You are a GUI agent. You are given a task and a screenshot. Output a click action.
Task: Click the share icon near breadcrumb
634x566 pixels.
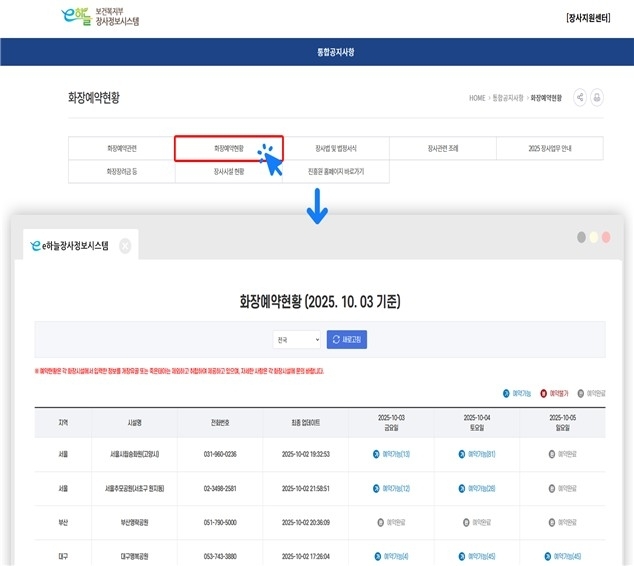[581, 98]
